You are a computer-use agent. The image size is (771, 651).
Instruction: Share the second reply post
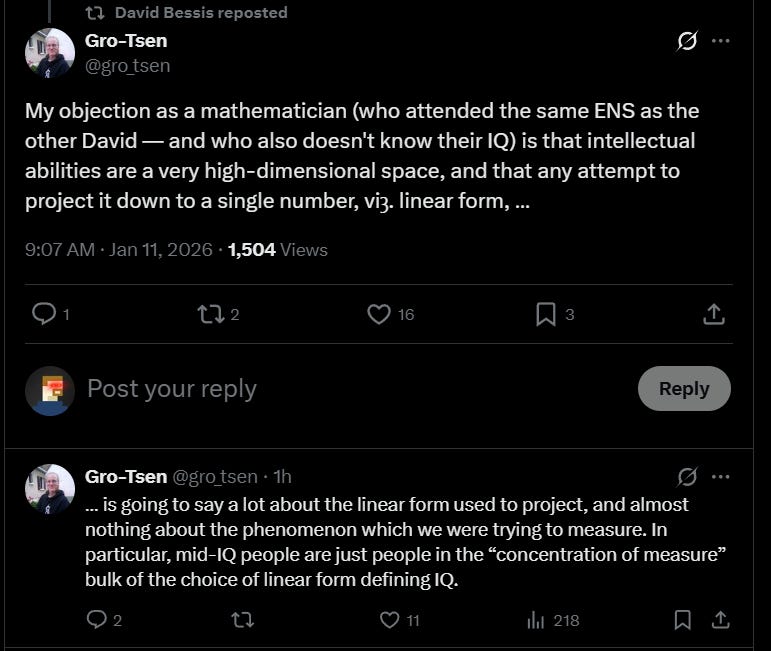click(718, 620)
